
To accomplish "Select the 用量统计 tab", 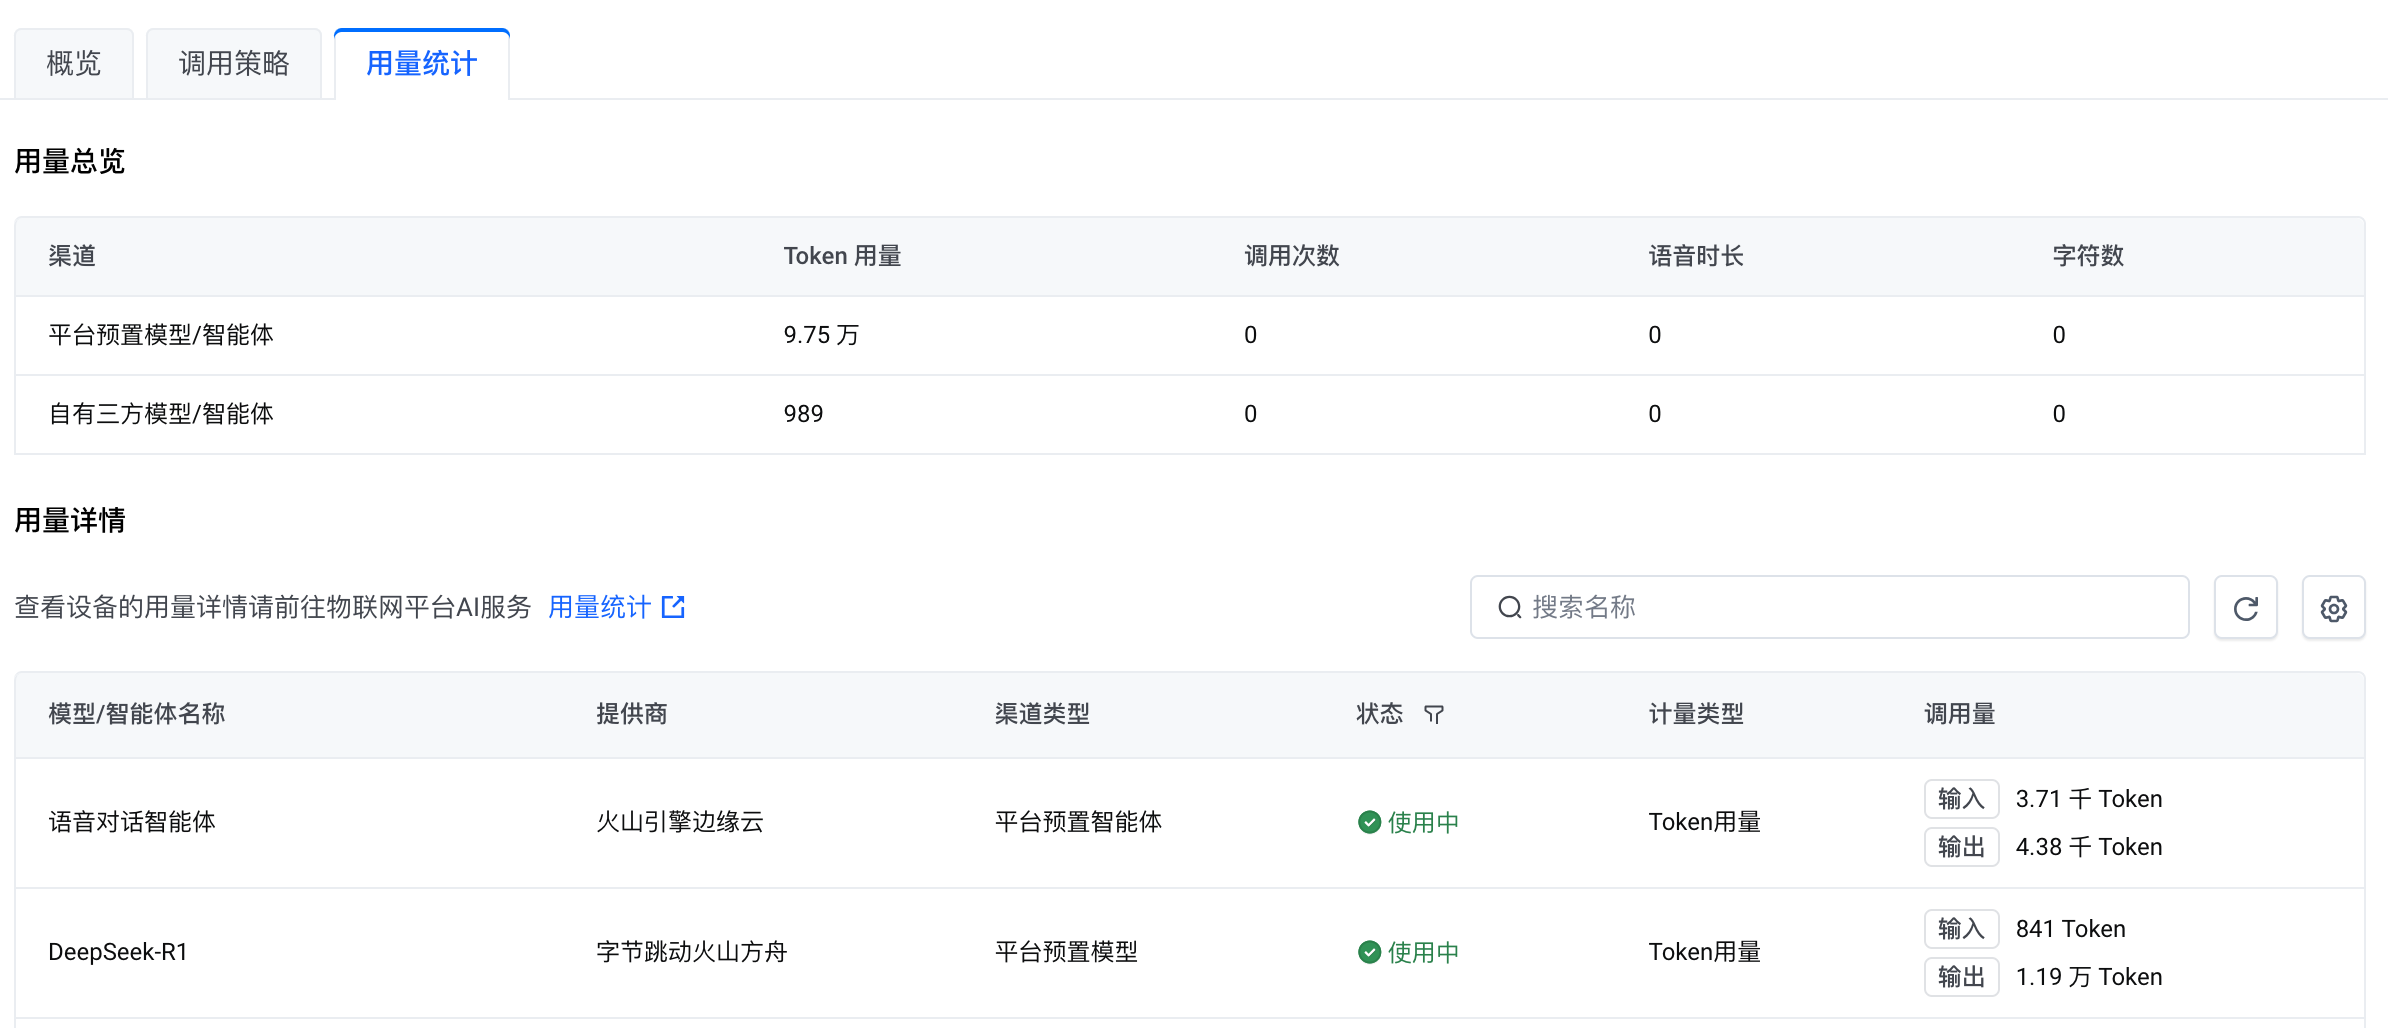I will point(421,64).
